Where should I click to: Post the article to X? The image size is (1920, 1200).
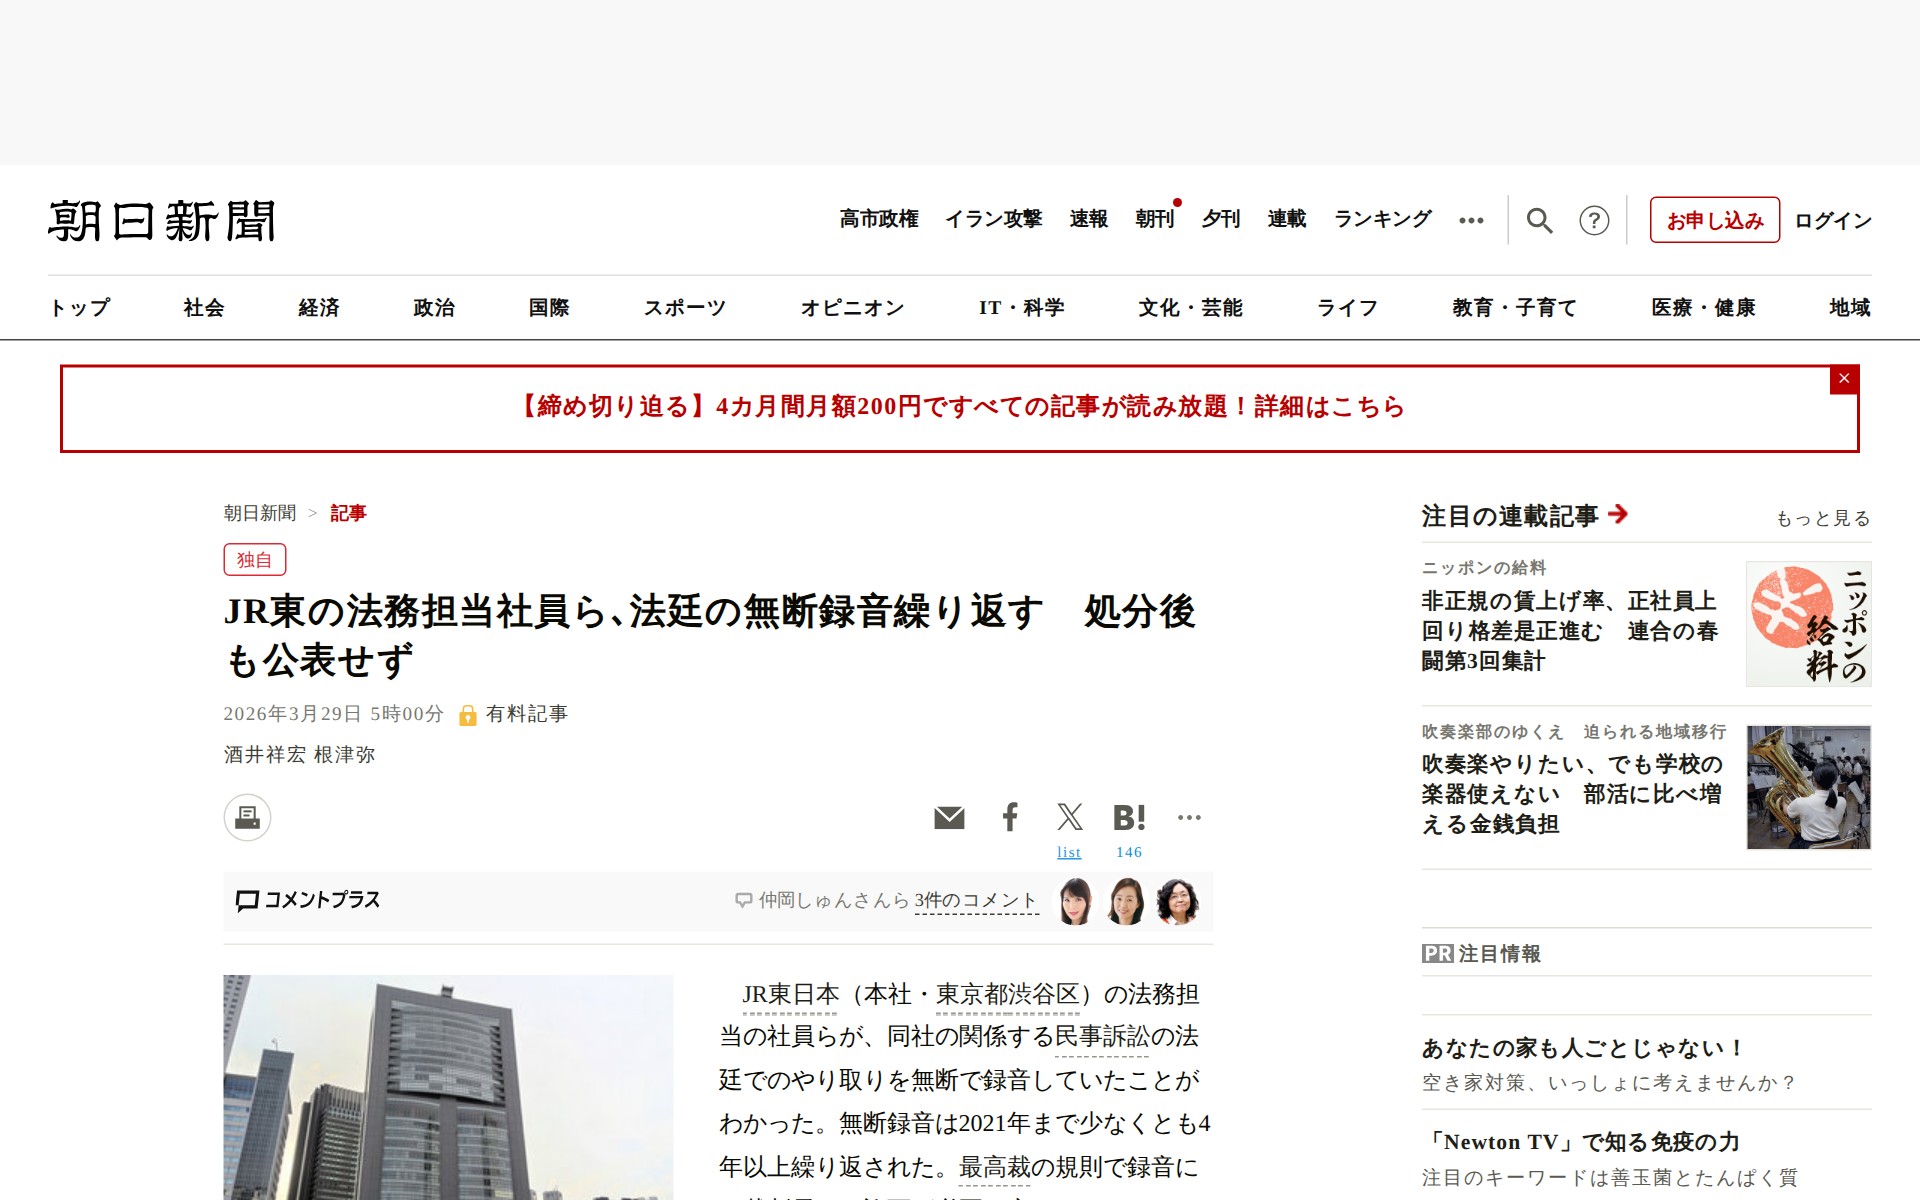[x=1070, y=818]
